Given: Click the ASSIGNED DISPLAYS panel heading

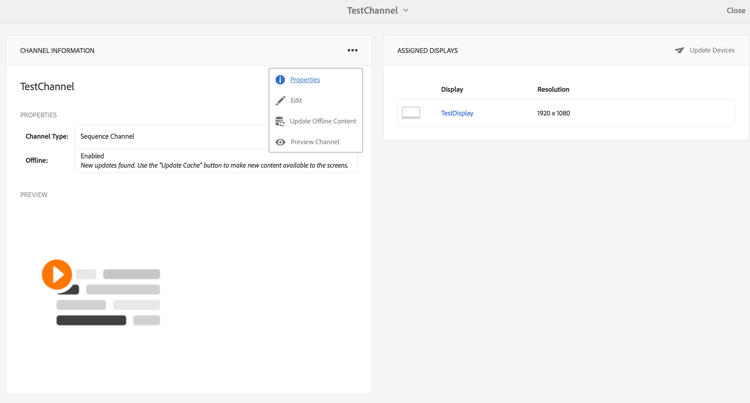Looking at the screenshot, I should click(427, 51).
